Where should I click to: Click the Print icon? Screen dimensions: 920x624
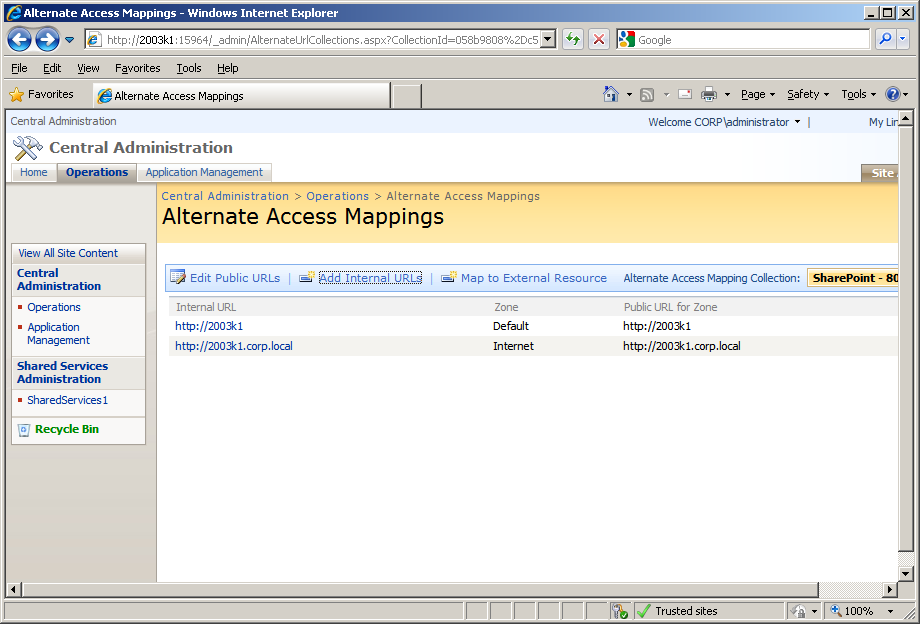(710, 94)
